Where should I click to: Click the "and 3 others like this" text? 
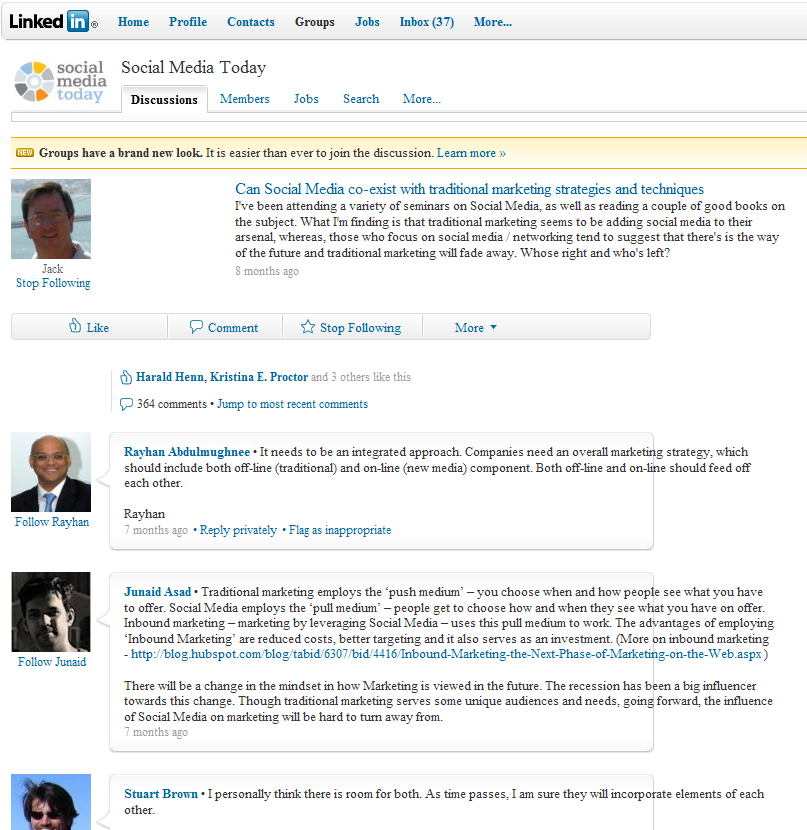[360, 377]
